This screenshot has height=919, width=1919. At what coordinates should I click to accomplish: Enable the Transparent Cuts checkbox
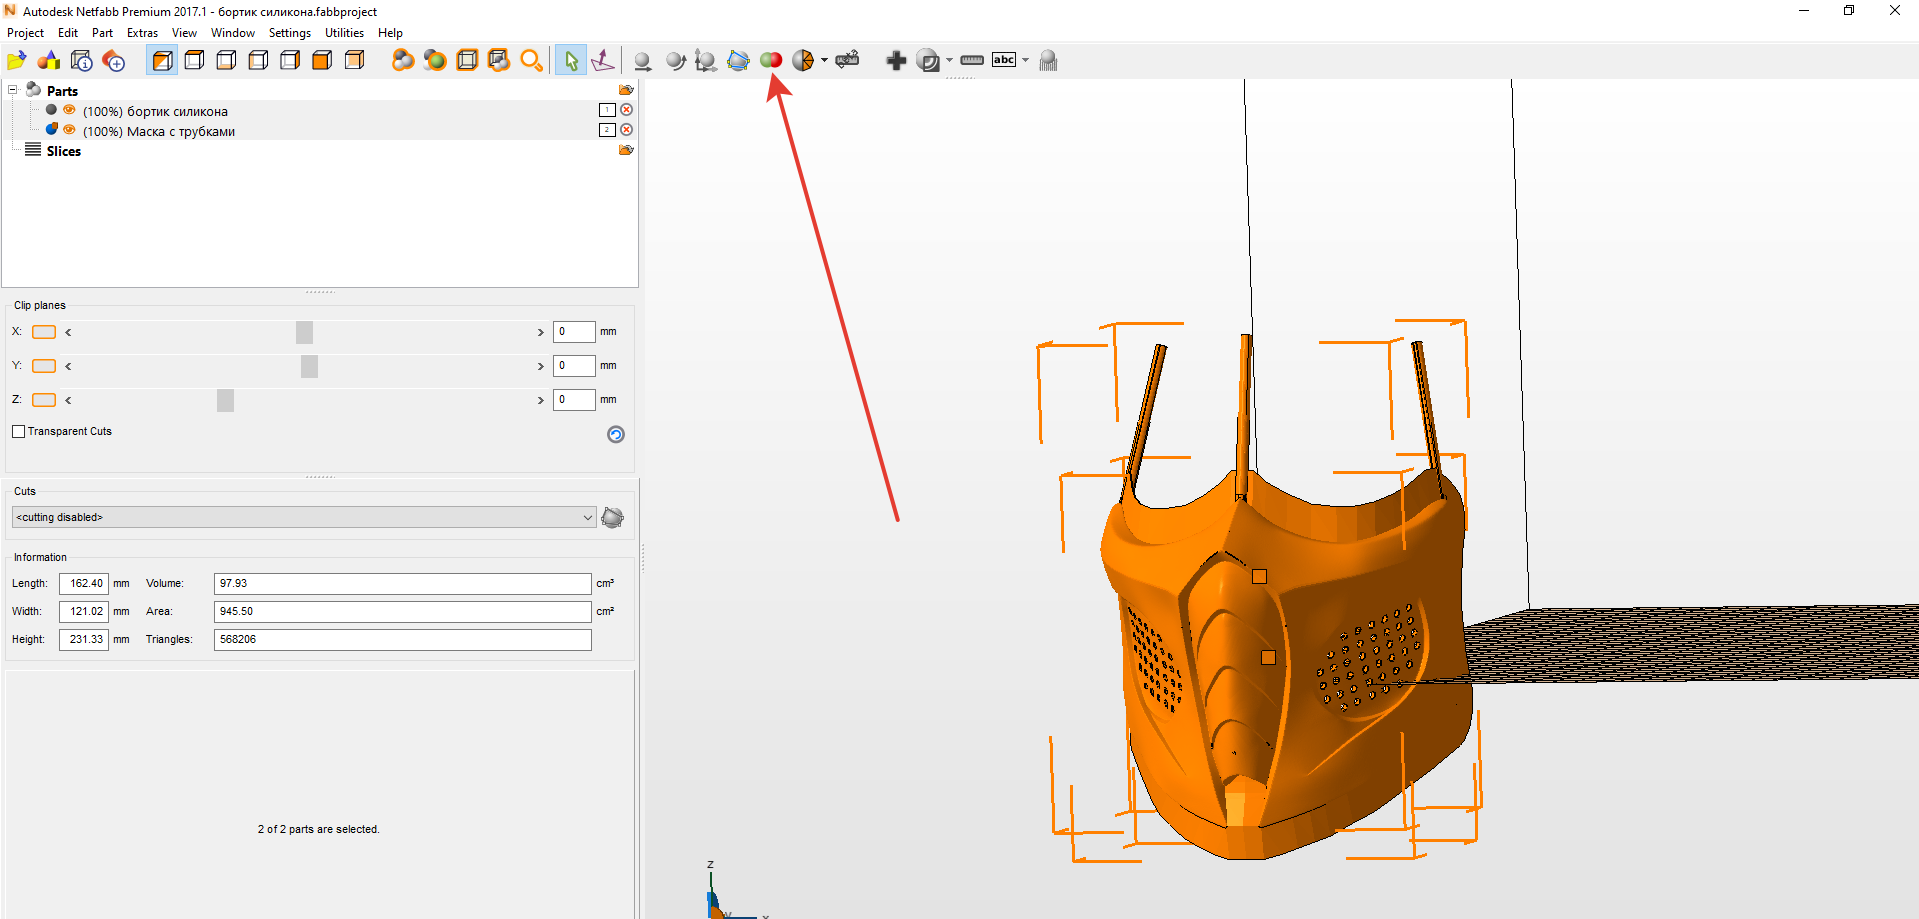click(x=18, y=431)
